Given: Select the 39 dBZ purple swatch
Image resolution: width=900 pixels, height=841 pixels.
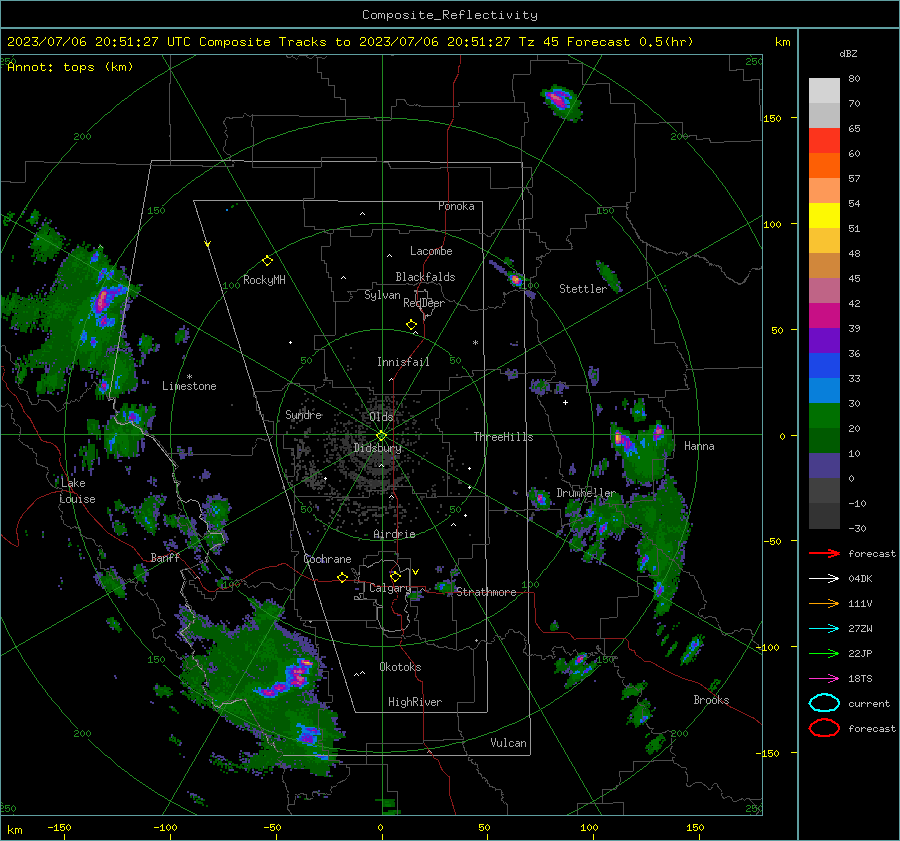Looking at the screenshot, I should coord(824,340).
